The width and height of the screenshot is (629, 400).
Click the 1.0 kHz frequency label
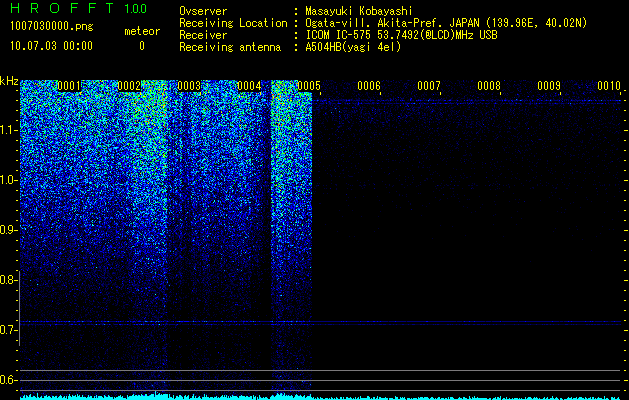pos(8,180)
